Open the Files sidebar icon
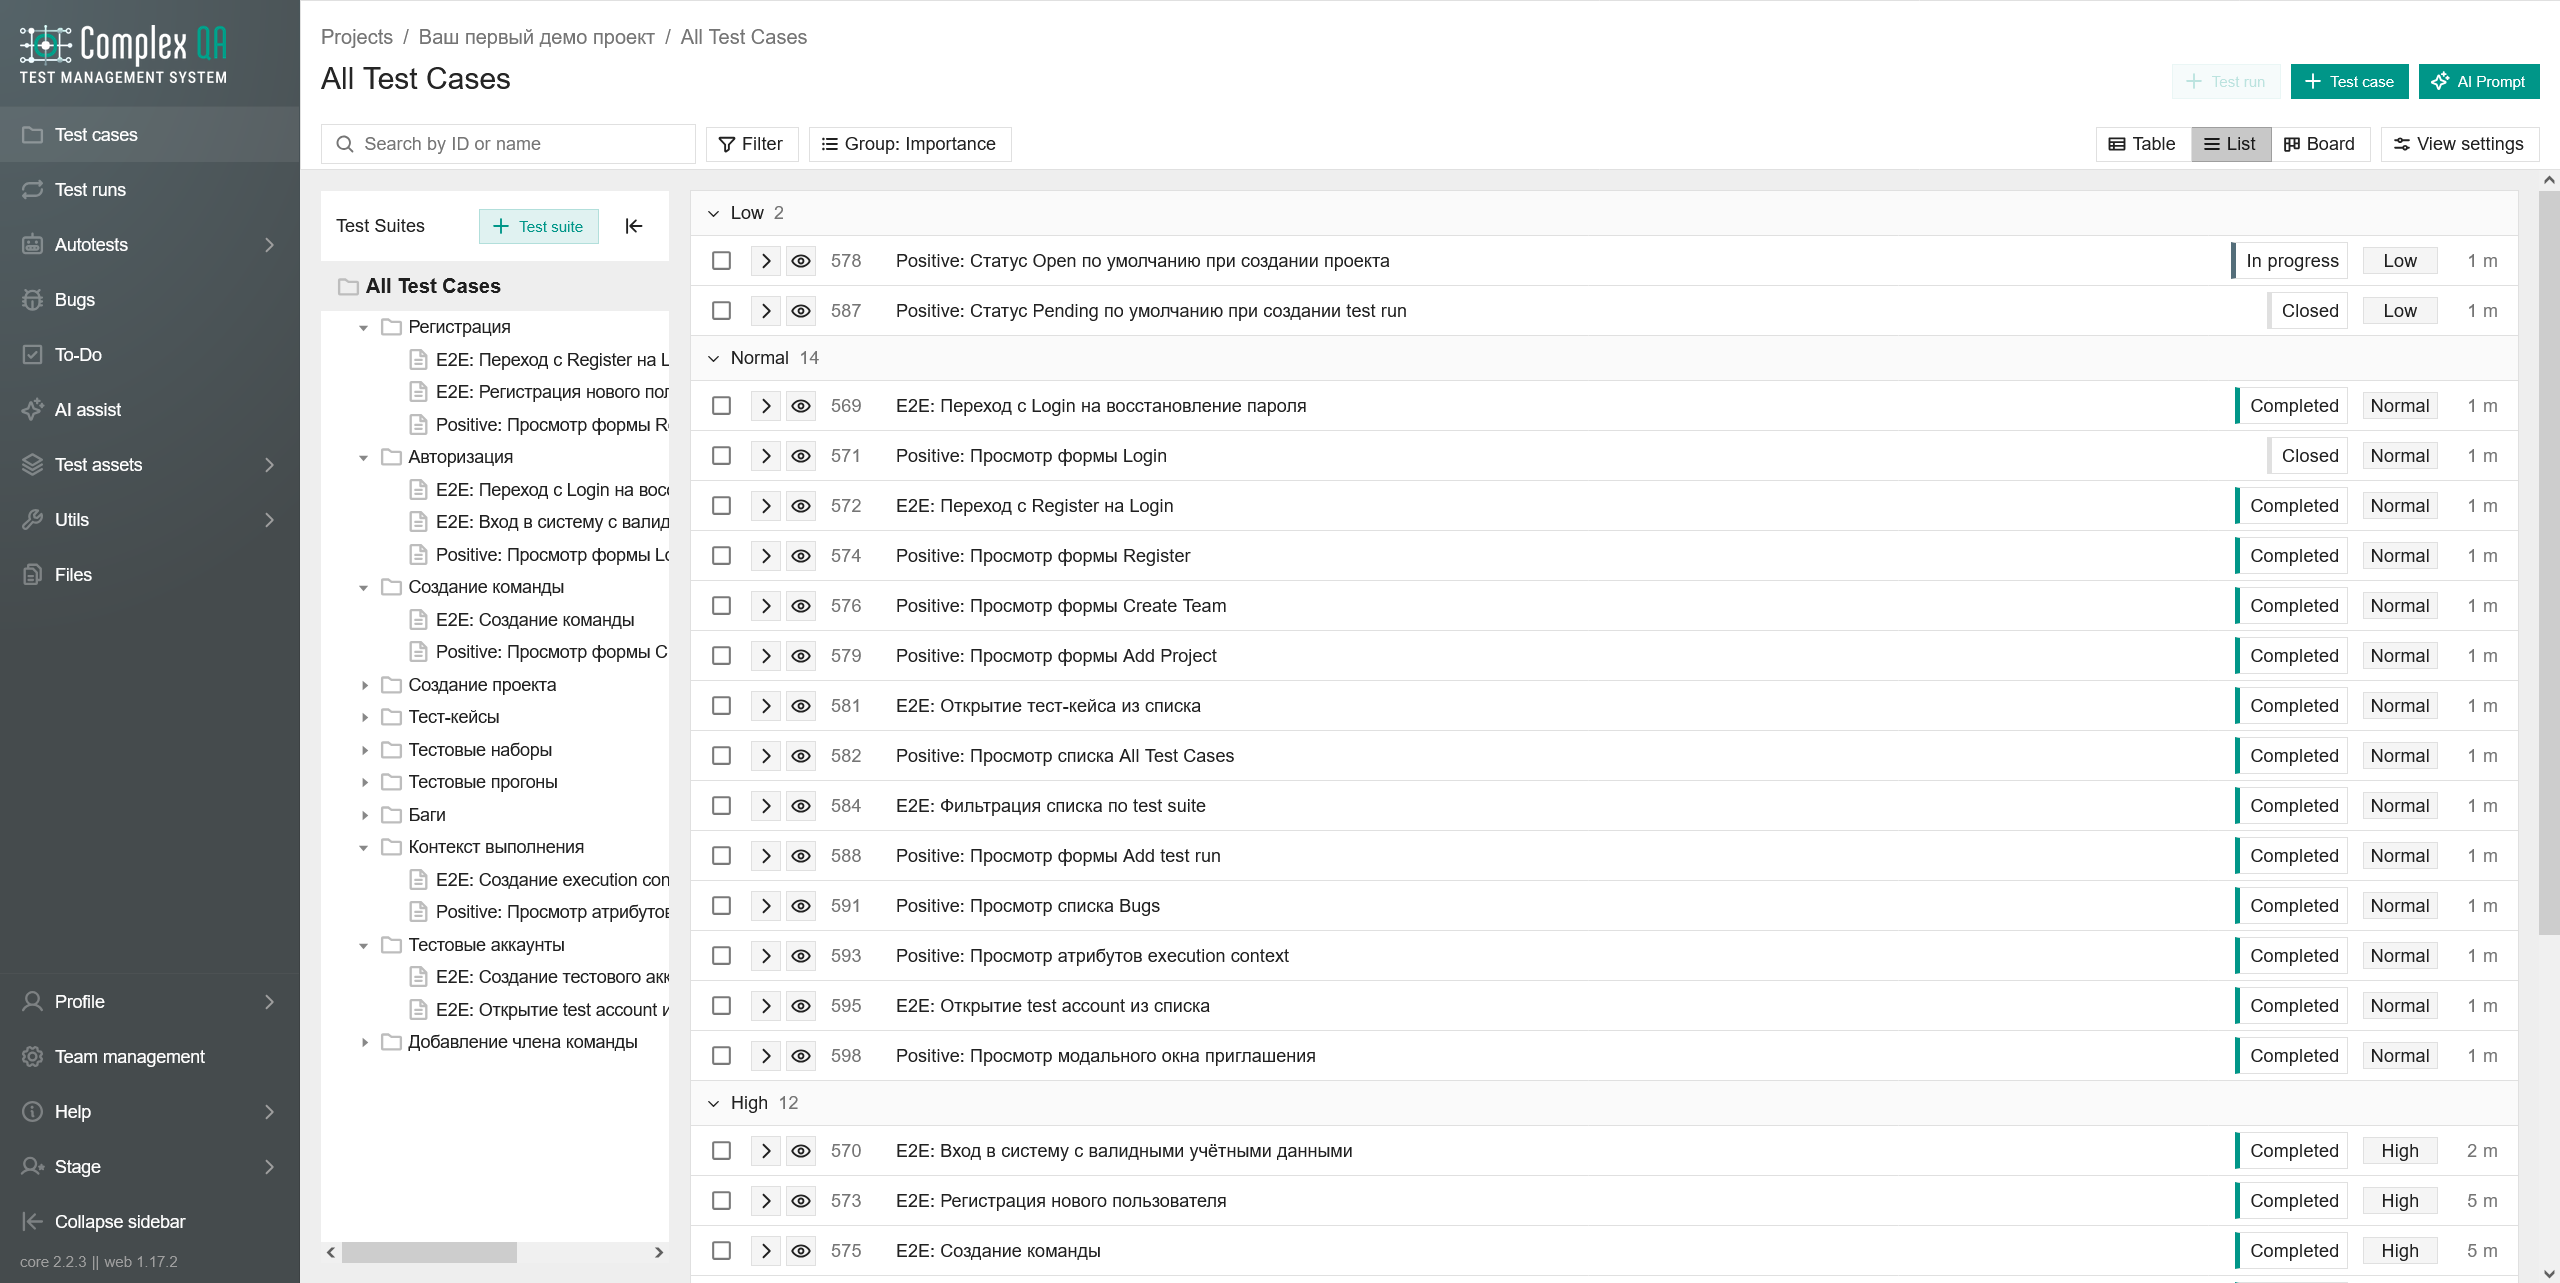The width and height of the screenshot is (2560, 1283). (32, 574)
